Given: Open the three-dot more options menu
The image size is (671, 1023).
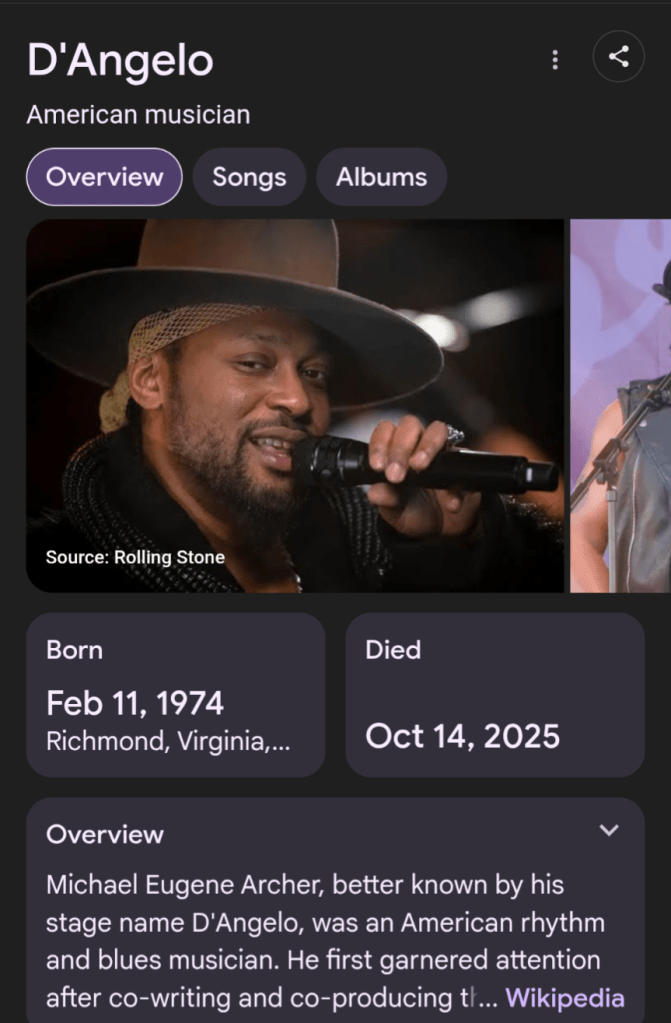Looking at the screenshot, I should click(x=555, y=60).
